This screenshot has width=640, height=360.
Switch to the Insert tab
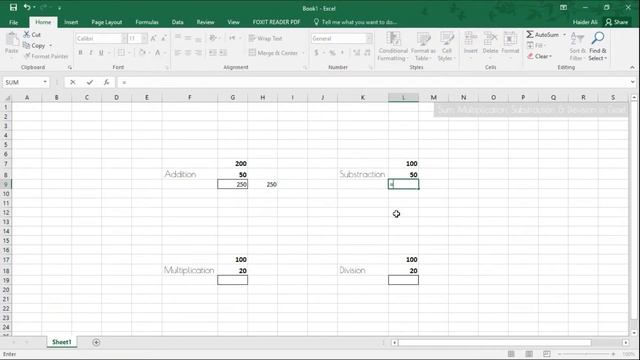pos(71,22)
